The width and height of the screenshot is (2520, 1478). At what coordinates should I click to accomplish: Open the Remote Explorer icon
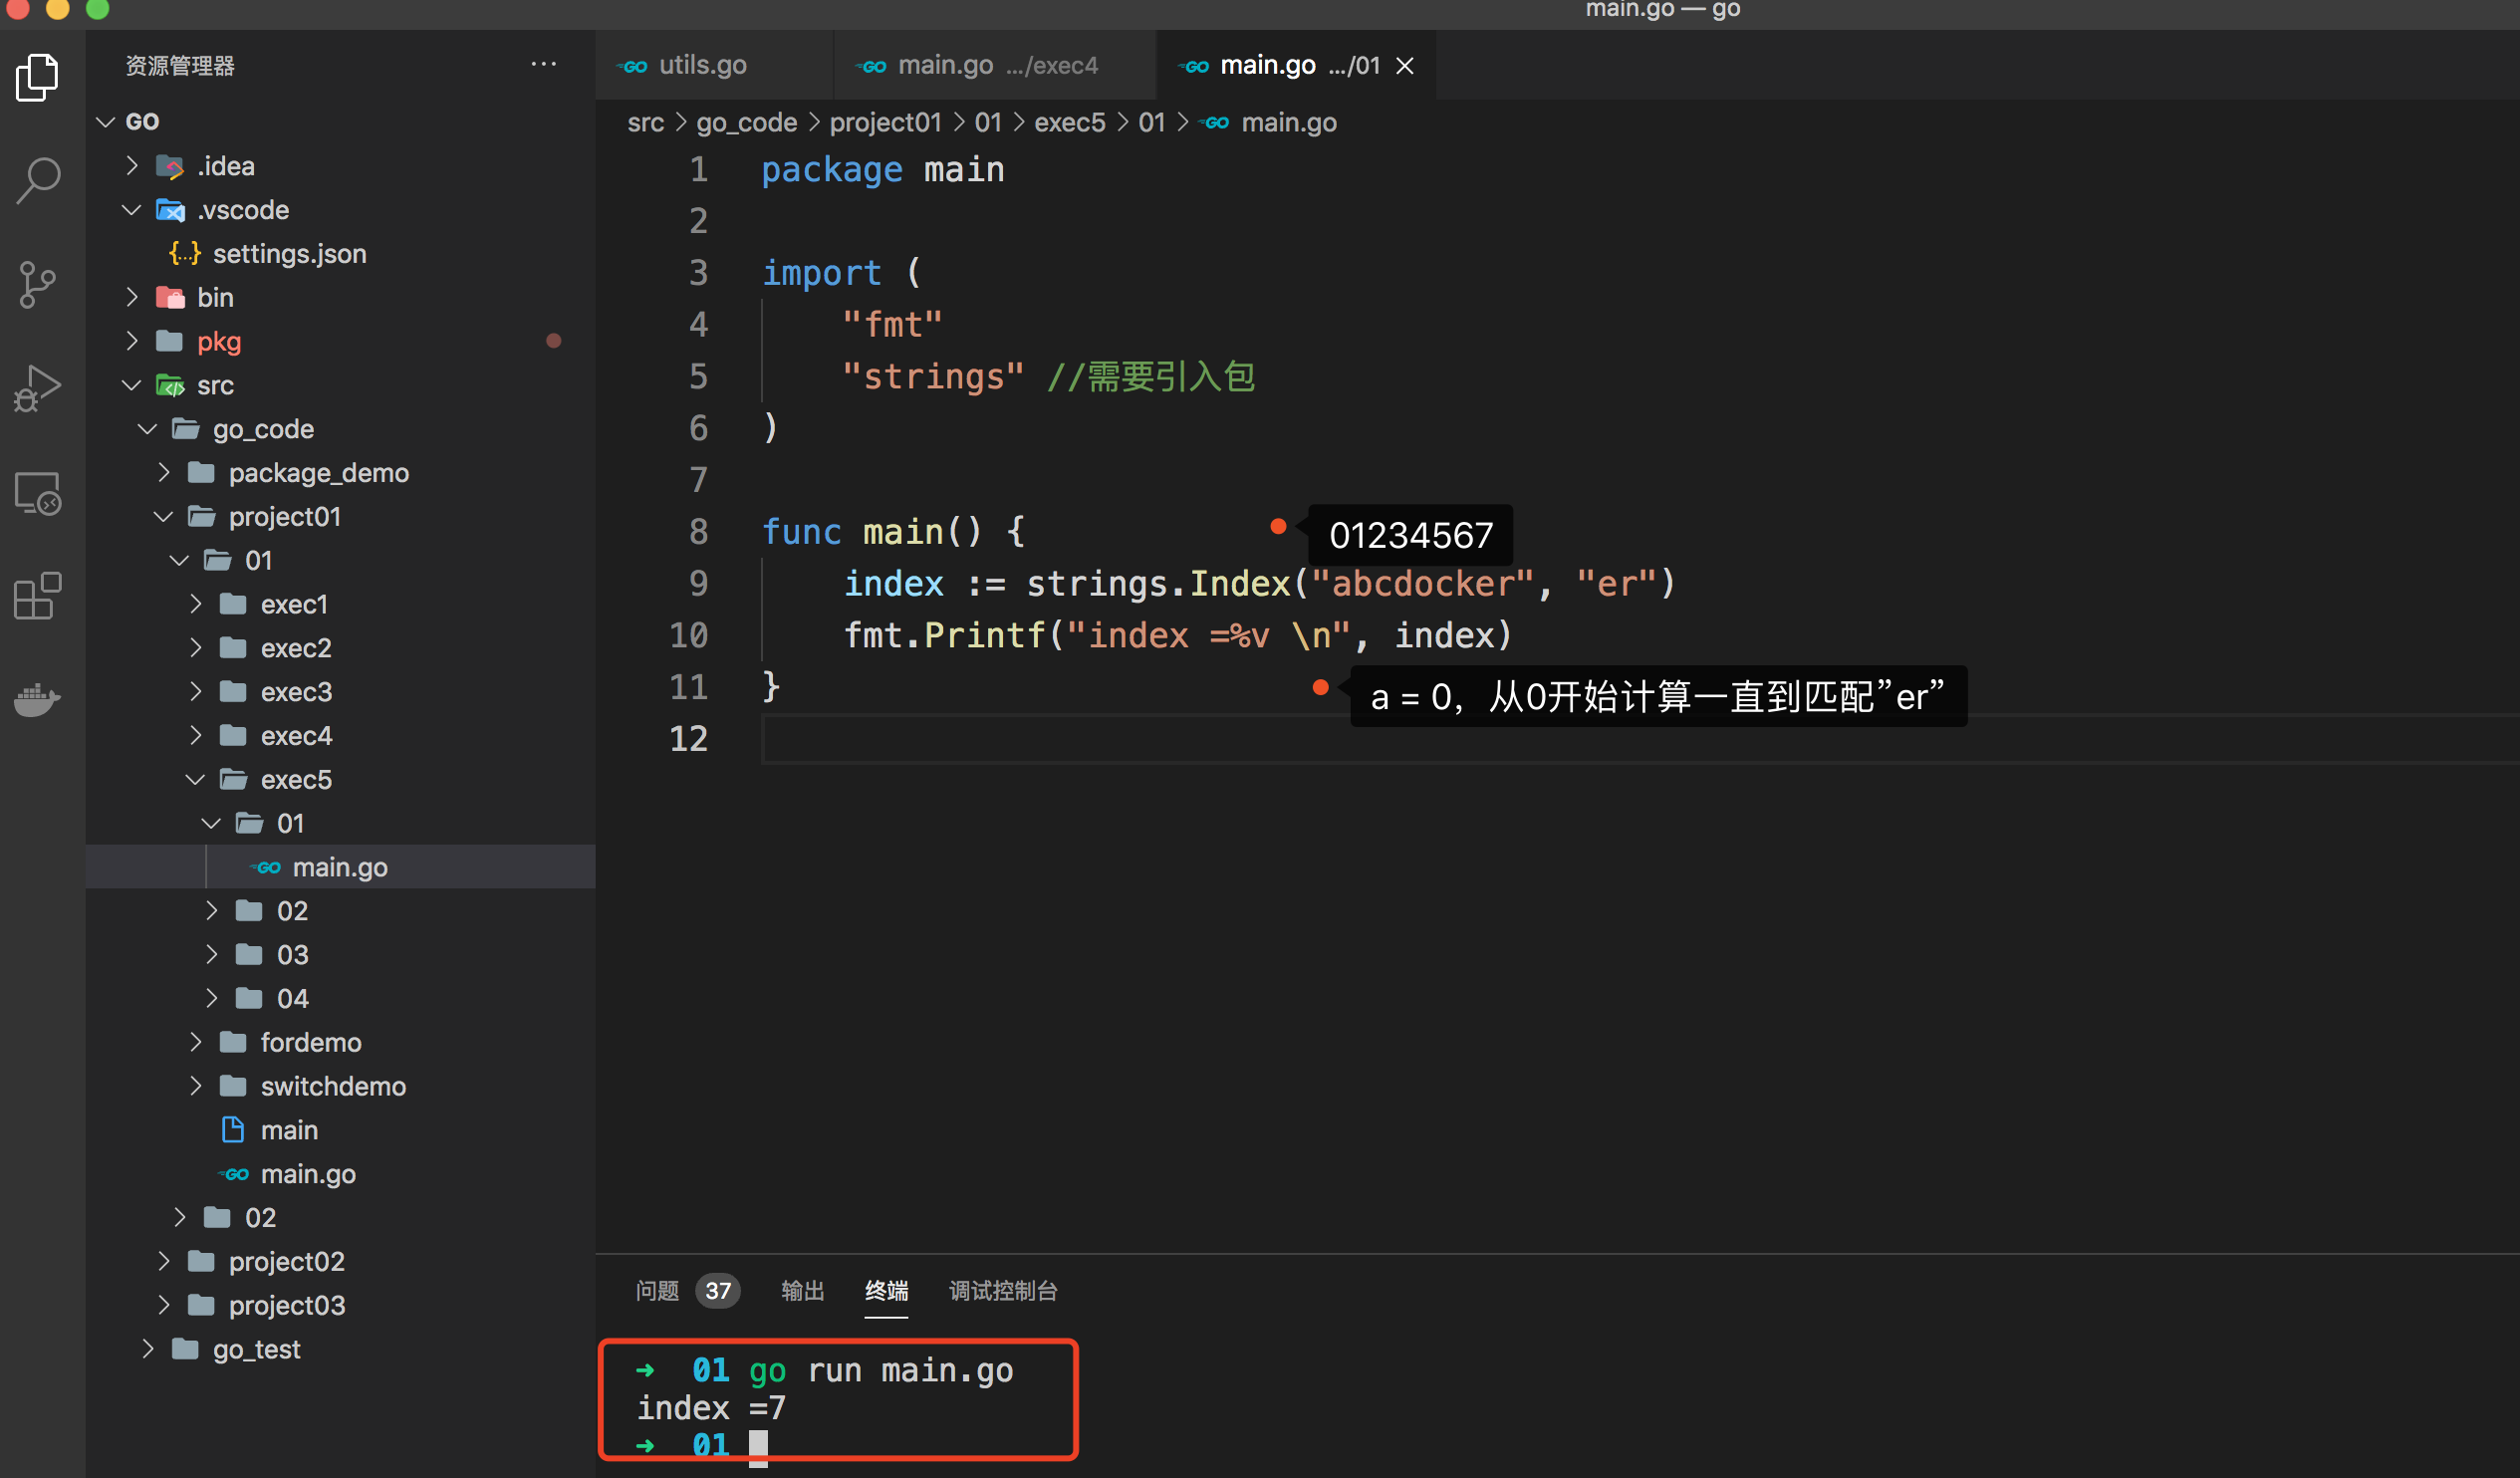pos(38,493)
